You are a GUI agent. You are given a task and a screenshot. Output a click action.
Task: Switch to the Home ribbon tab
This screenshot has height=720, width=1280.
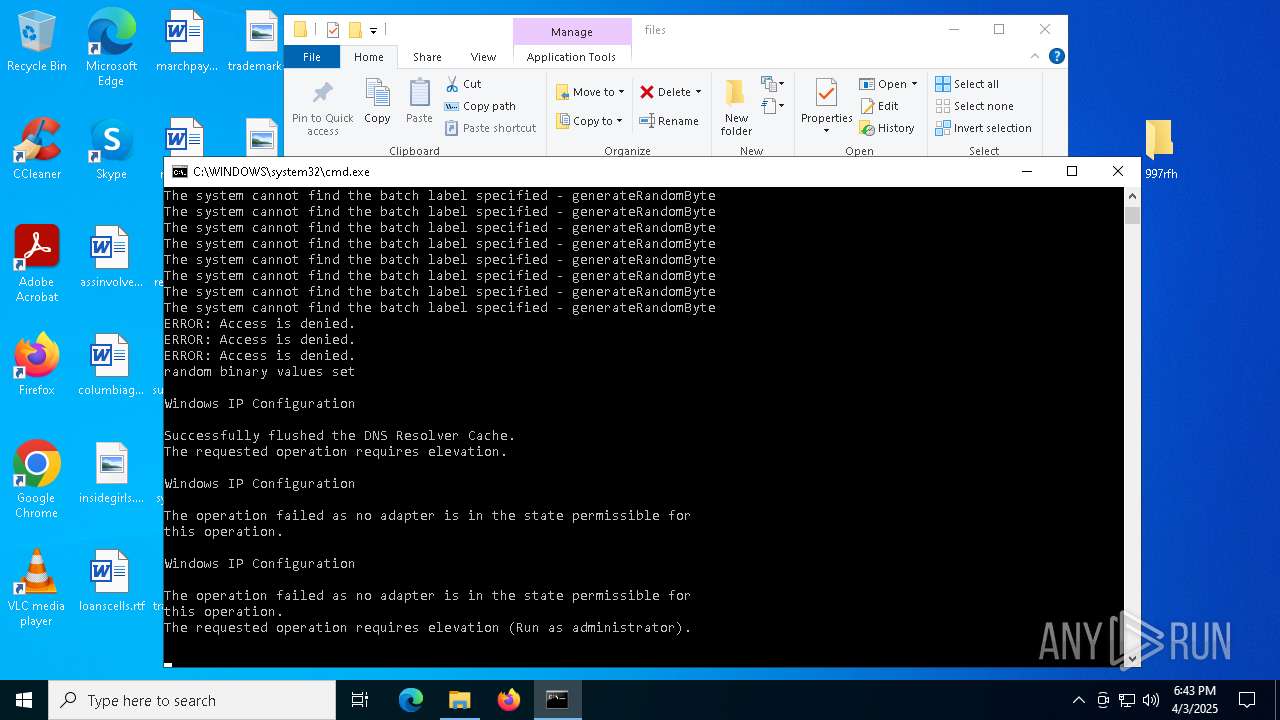[368, 57]
